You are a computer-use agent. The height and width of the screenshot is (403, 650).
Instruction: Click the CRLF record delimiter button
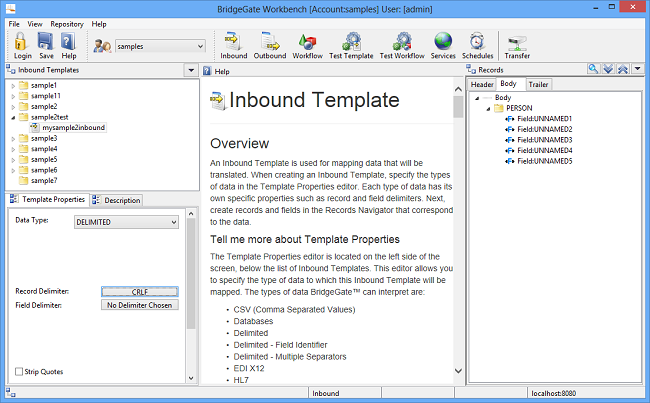coord(140,292)
